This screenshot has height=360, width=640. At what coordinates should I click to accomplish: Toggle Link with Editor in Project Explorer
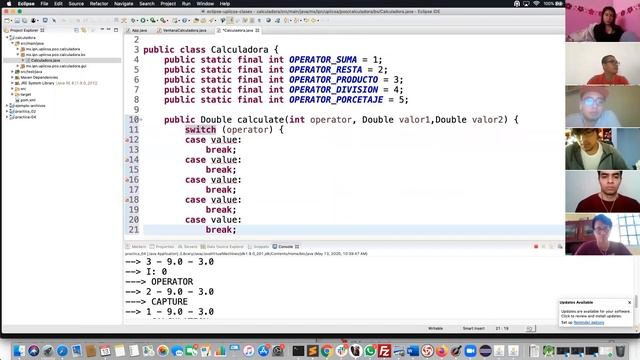pos(84,30)
